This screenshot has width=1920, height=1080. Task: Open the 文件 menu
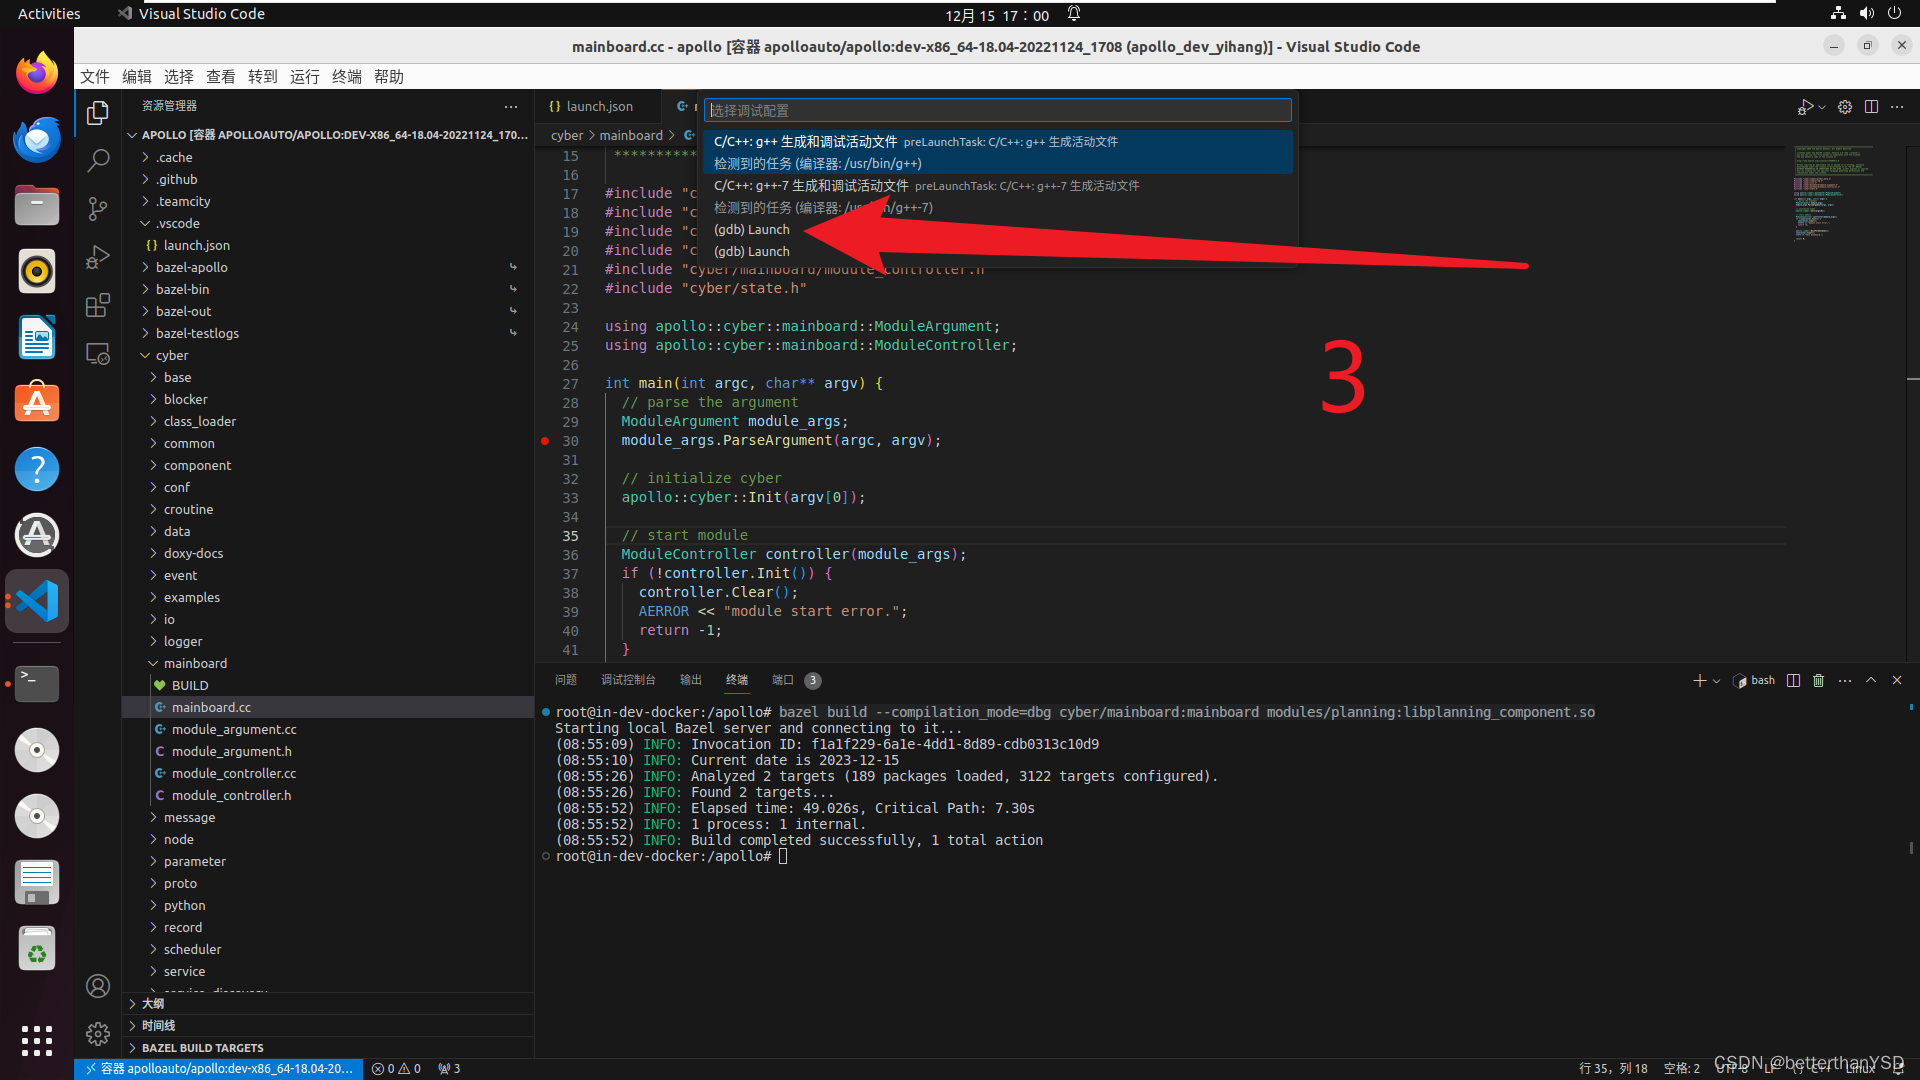coord(95,77)
